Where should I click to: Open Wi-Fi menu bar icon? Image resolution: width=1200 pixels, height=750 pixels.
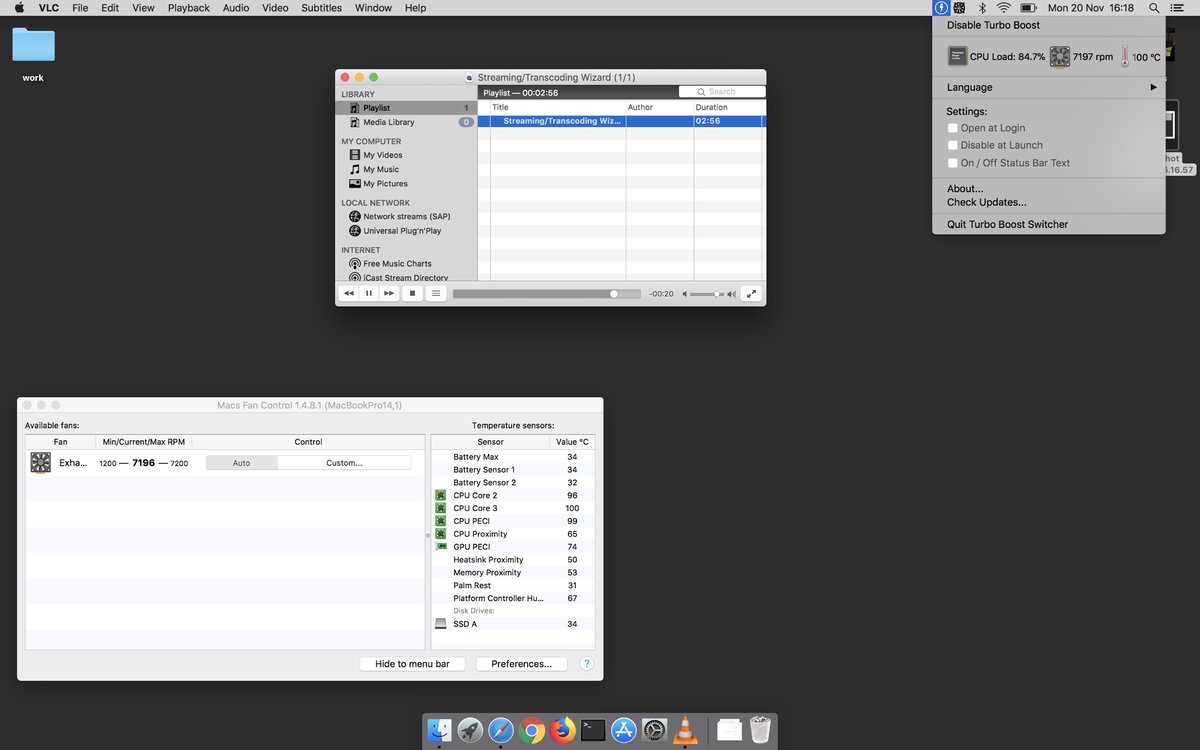tap(1004, 8)
